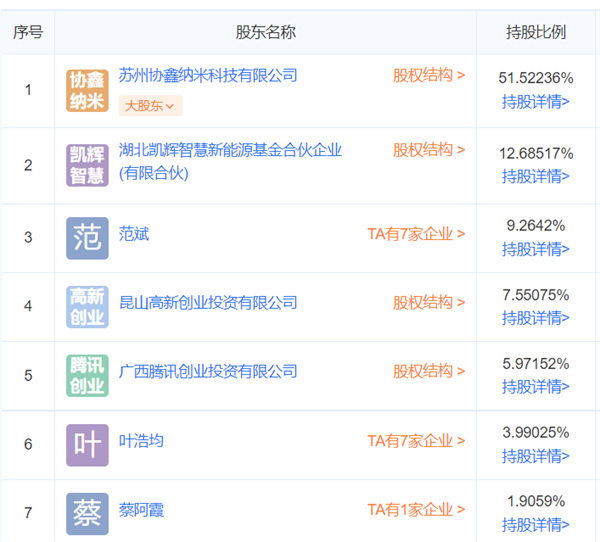Open 持股详情 under 12.68517%
600x542 pixels.
[x=536, y=176]
